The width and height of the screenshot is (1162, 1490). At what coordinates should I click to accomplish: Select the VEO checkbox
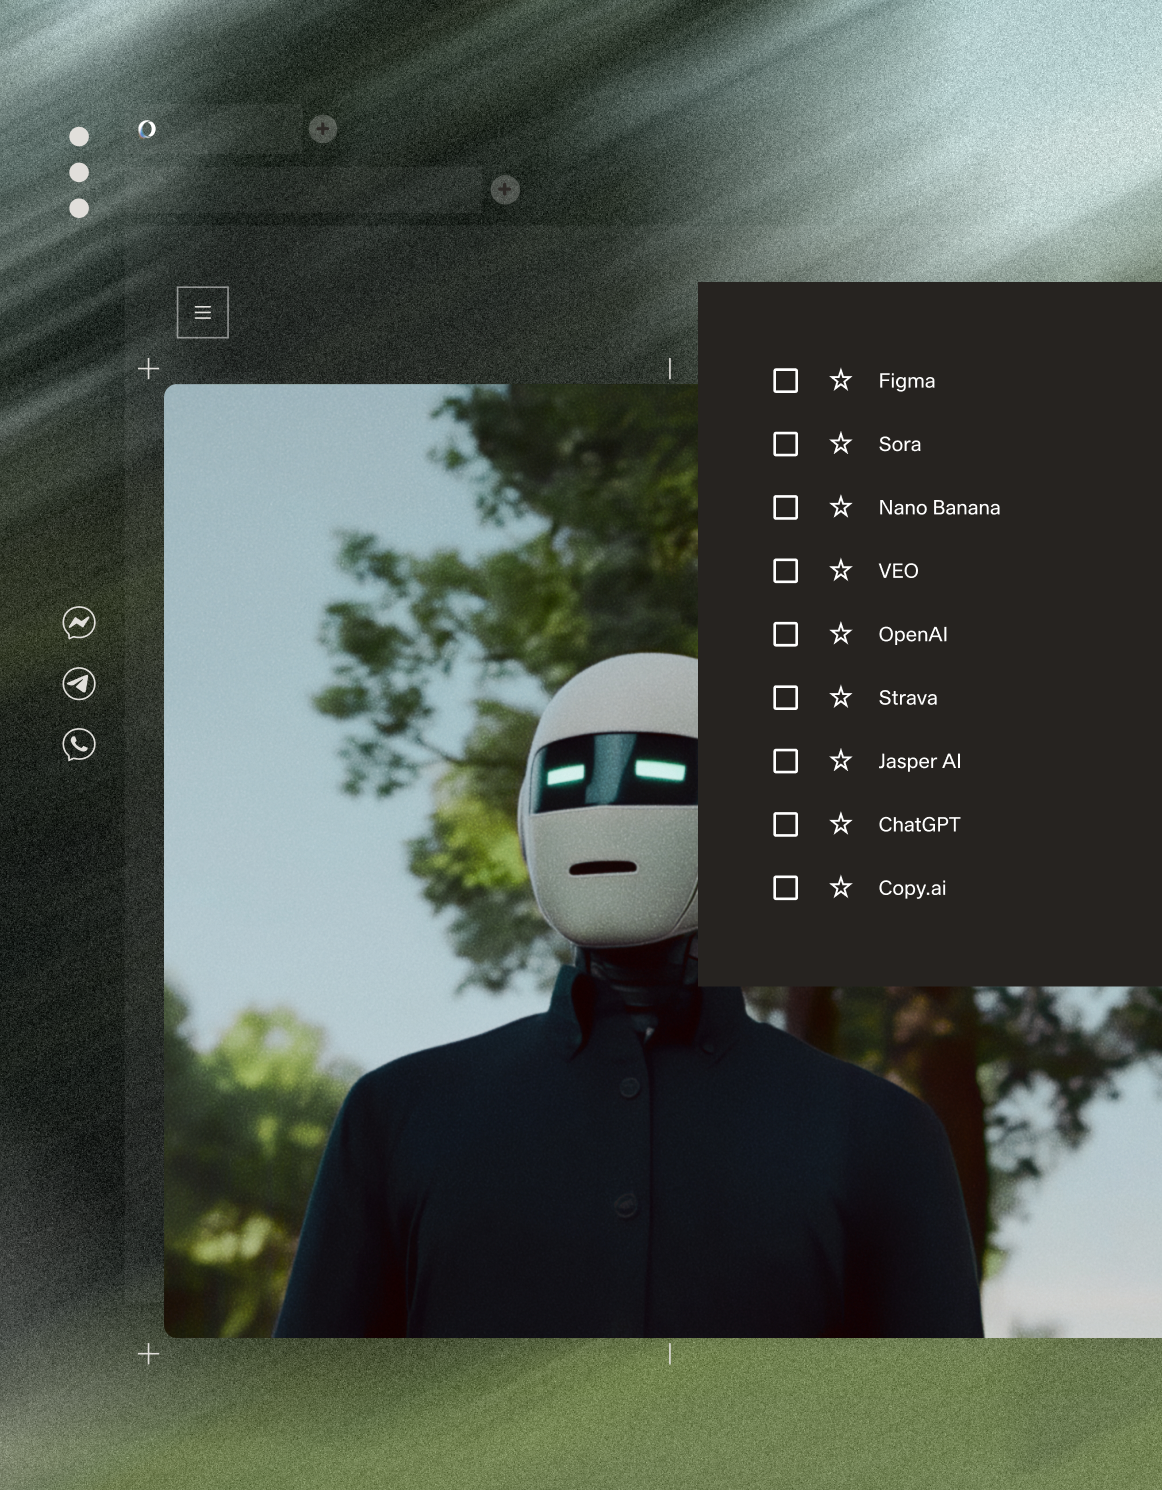[786, 571]
